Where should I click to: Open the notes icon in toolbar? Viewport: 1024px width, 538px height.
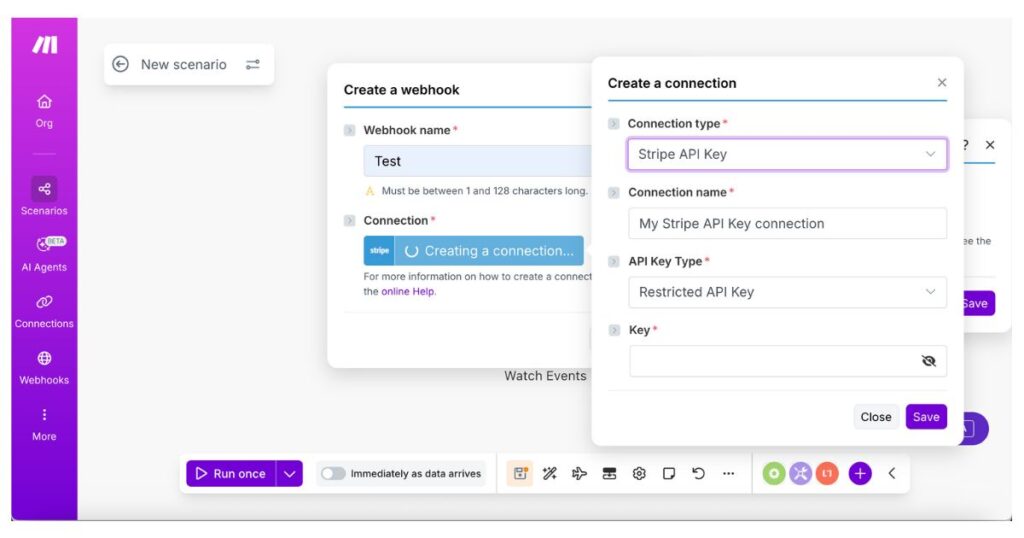[669, 473]
